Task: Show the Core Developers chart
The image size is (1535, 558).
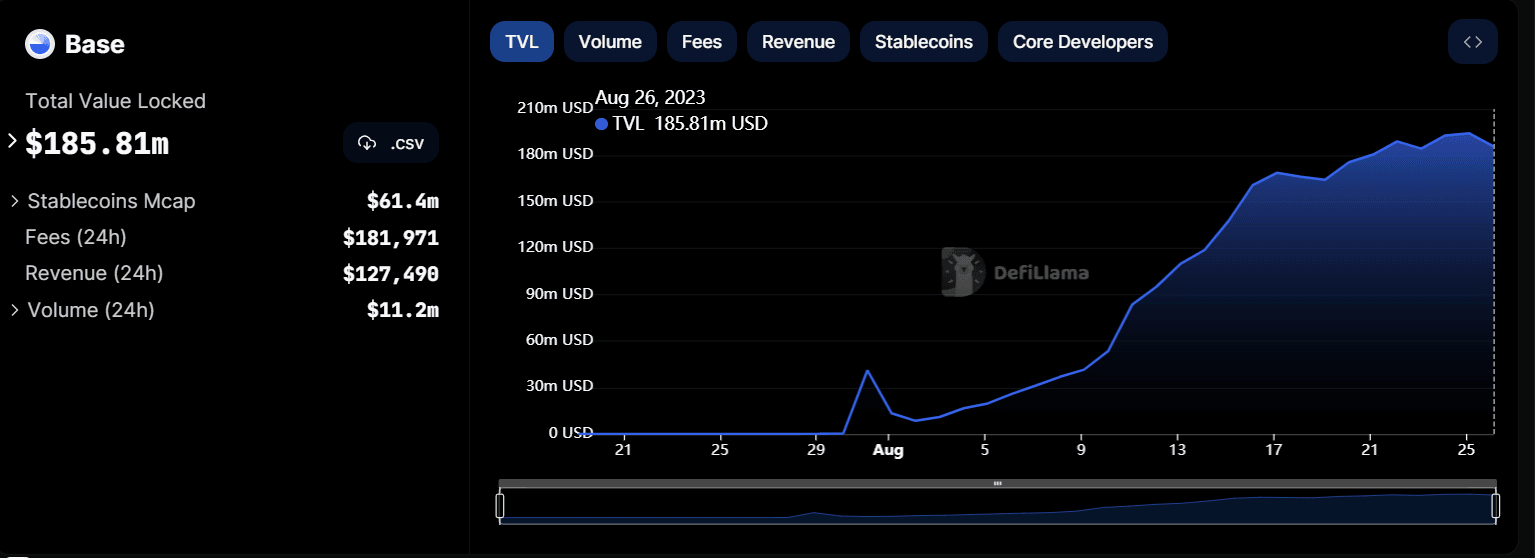Action: pyautogui.click(x=1082, y=42)
